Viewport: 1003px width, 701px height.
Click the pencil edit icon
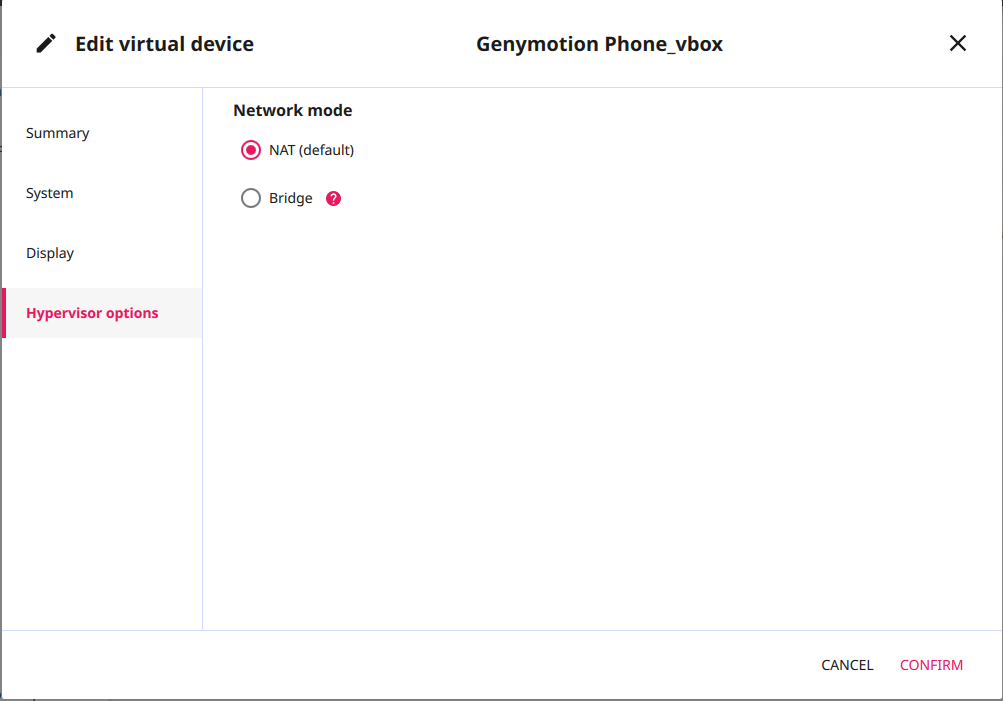tap(46, 44)
